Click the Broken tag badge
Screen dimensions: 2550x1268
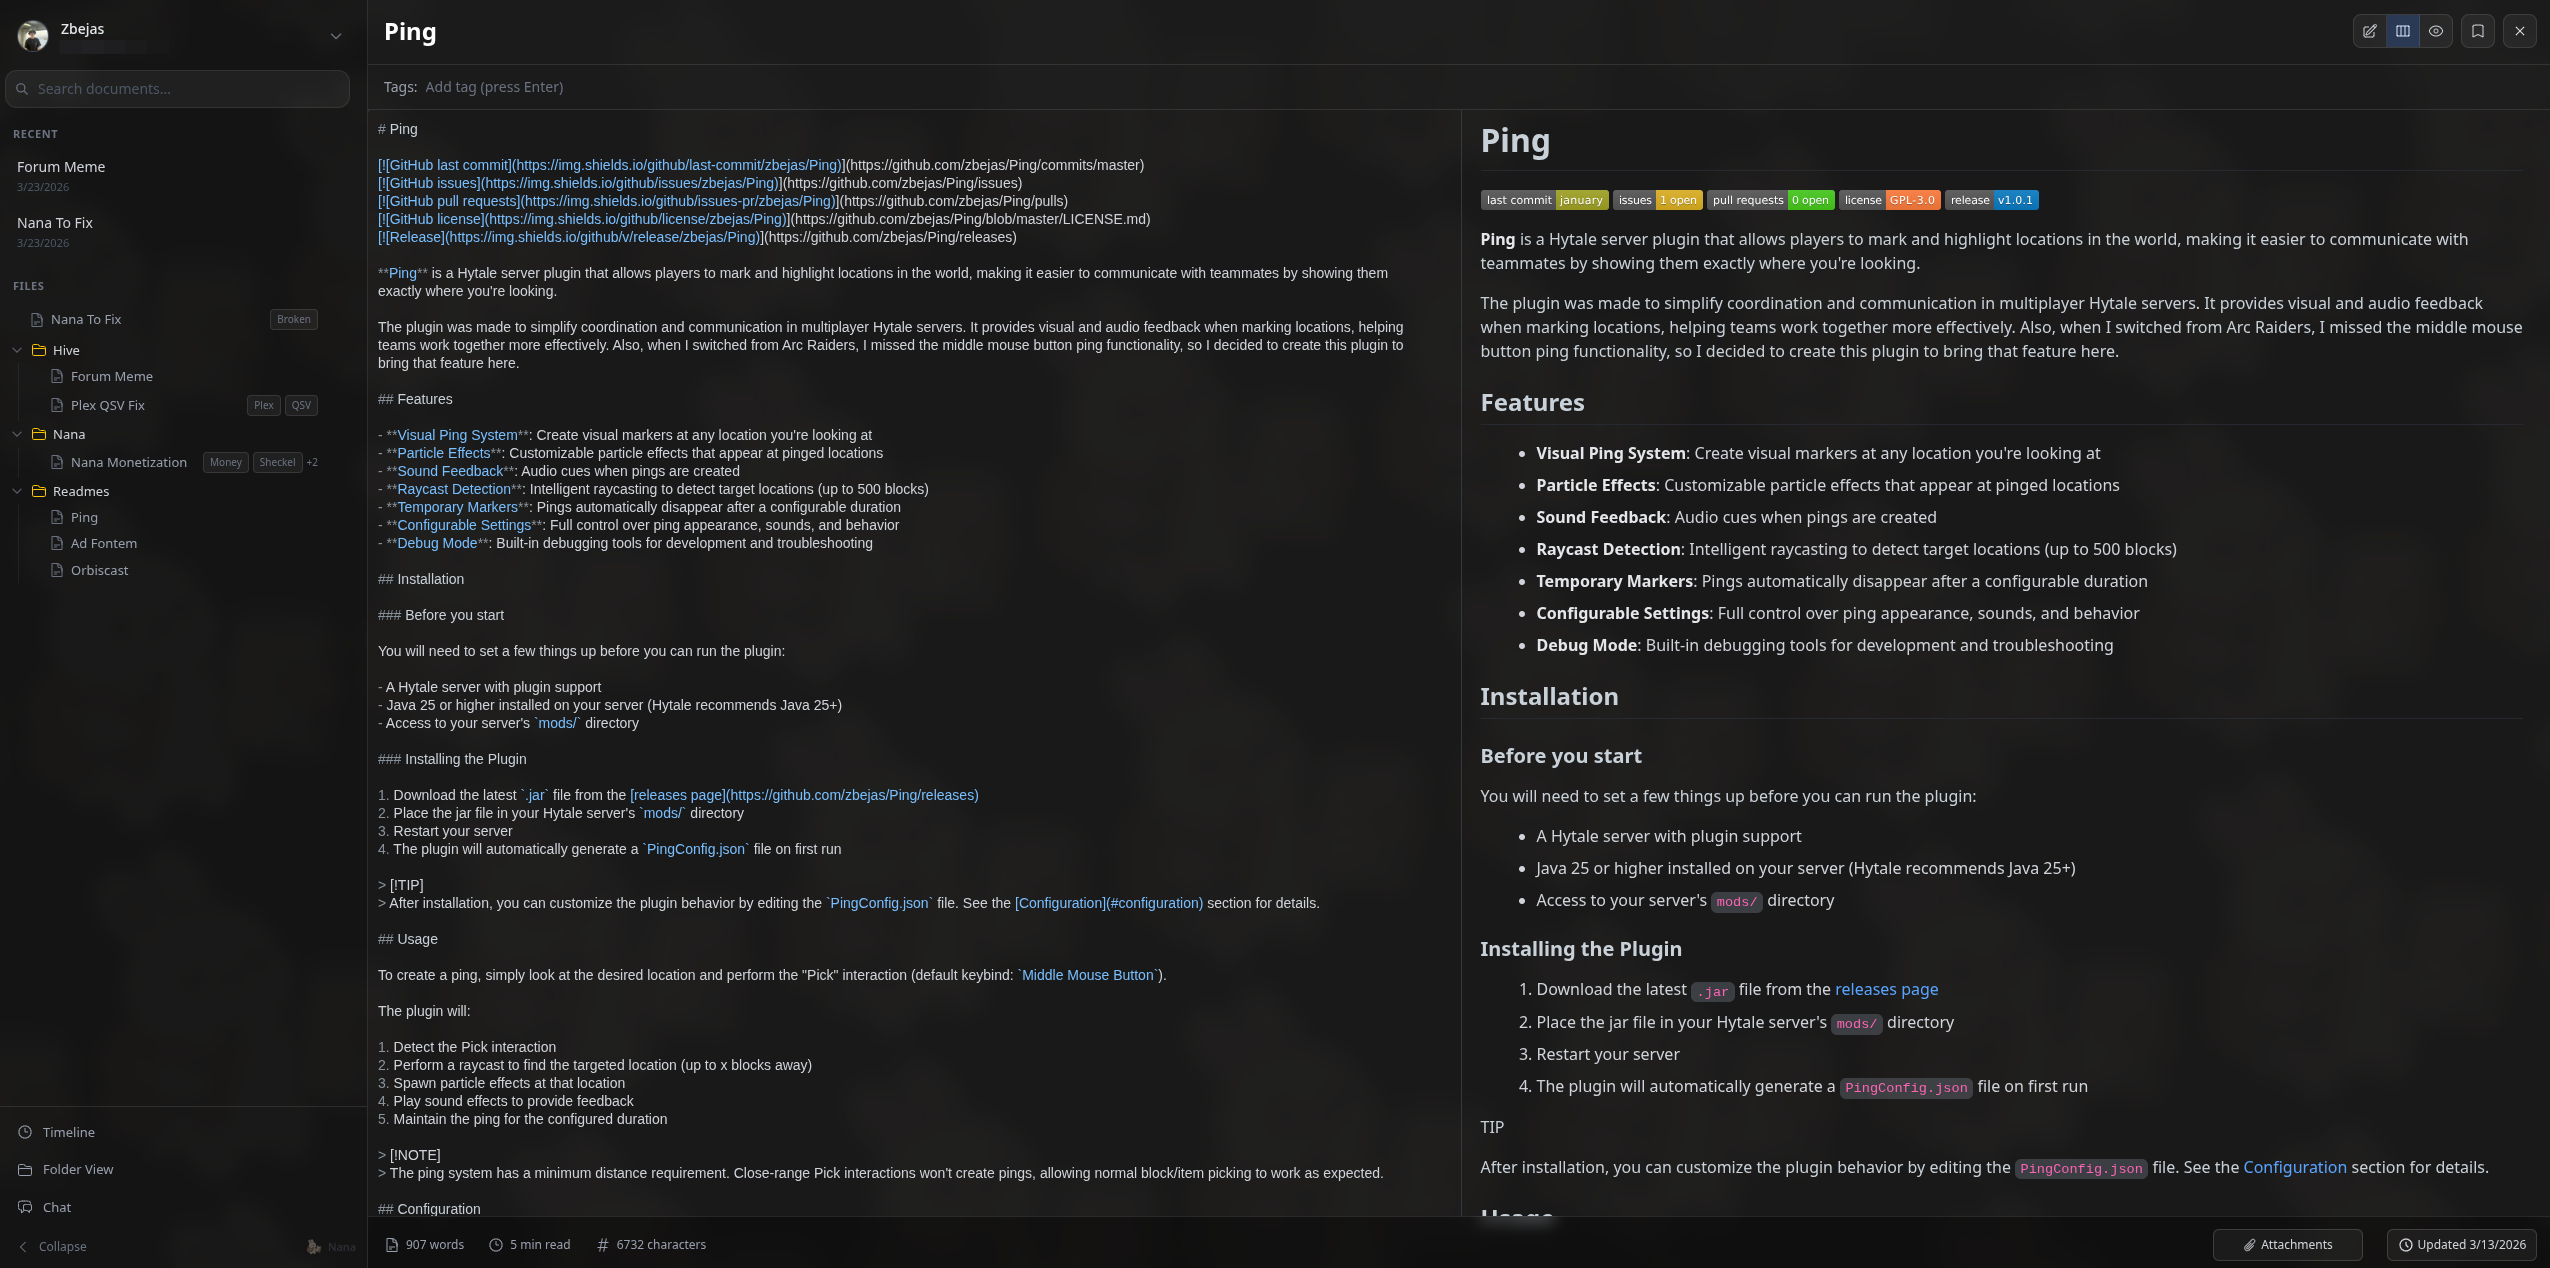(294, 319)
